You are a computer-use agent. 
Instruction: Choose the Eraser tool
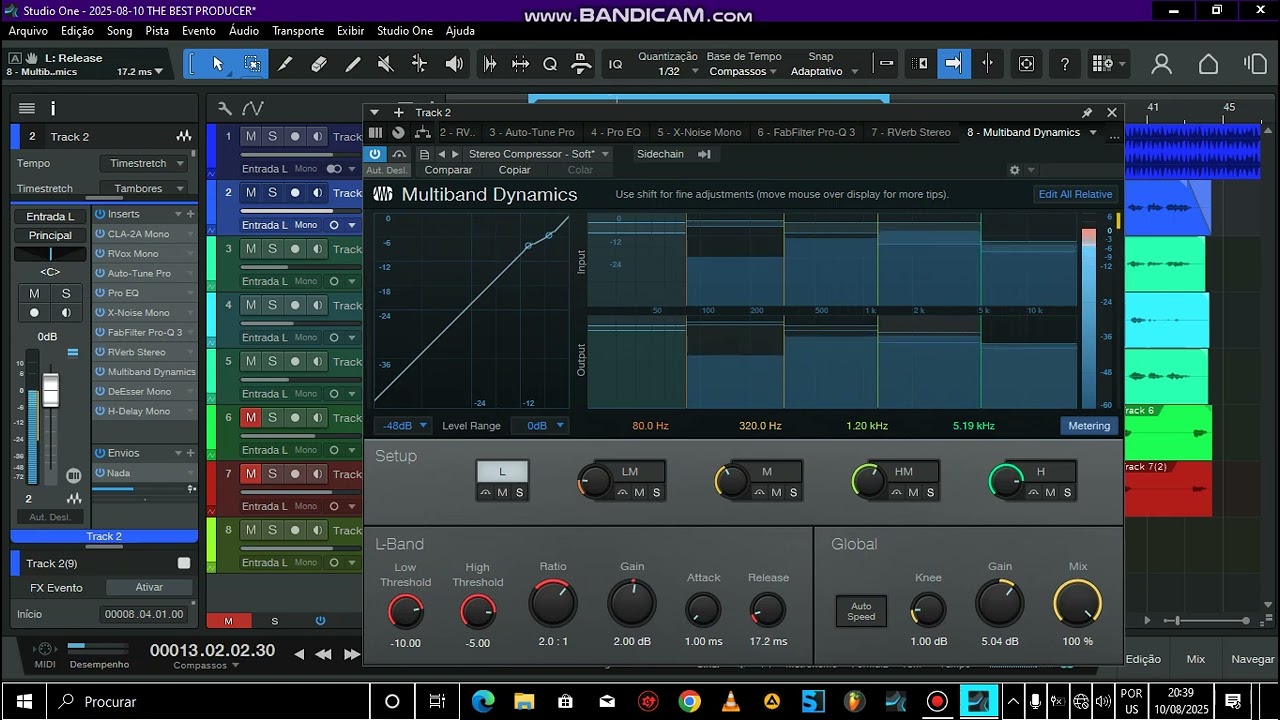click(319, 64)
